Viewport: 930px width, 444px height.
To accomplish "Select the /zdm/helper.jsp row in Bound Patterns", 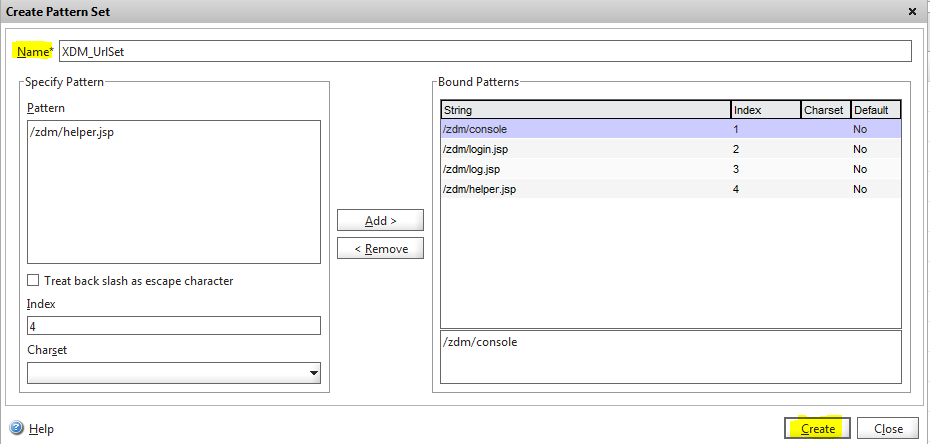I will pyautogui.click(x=585, y=189).
